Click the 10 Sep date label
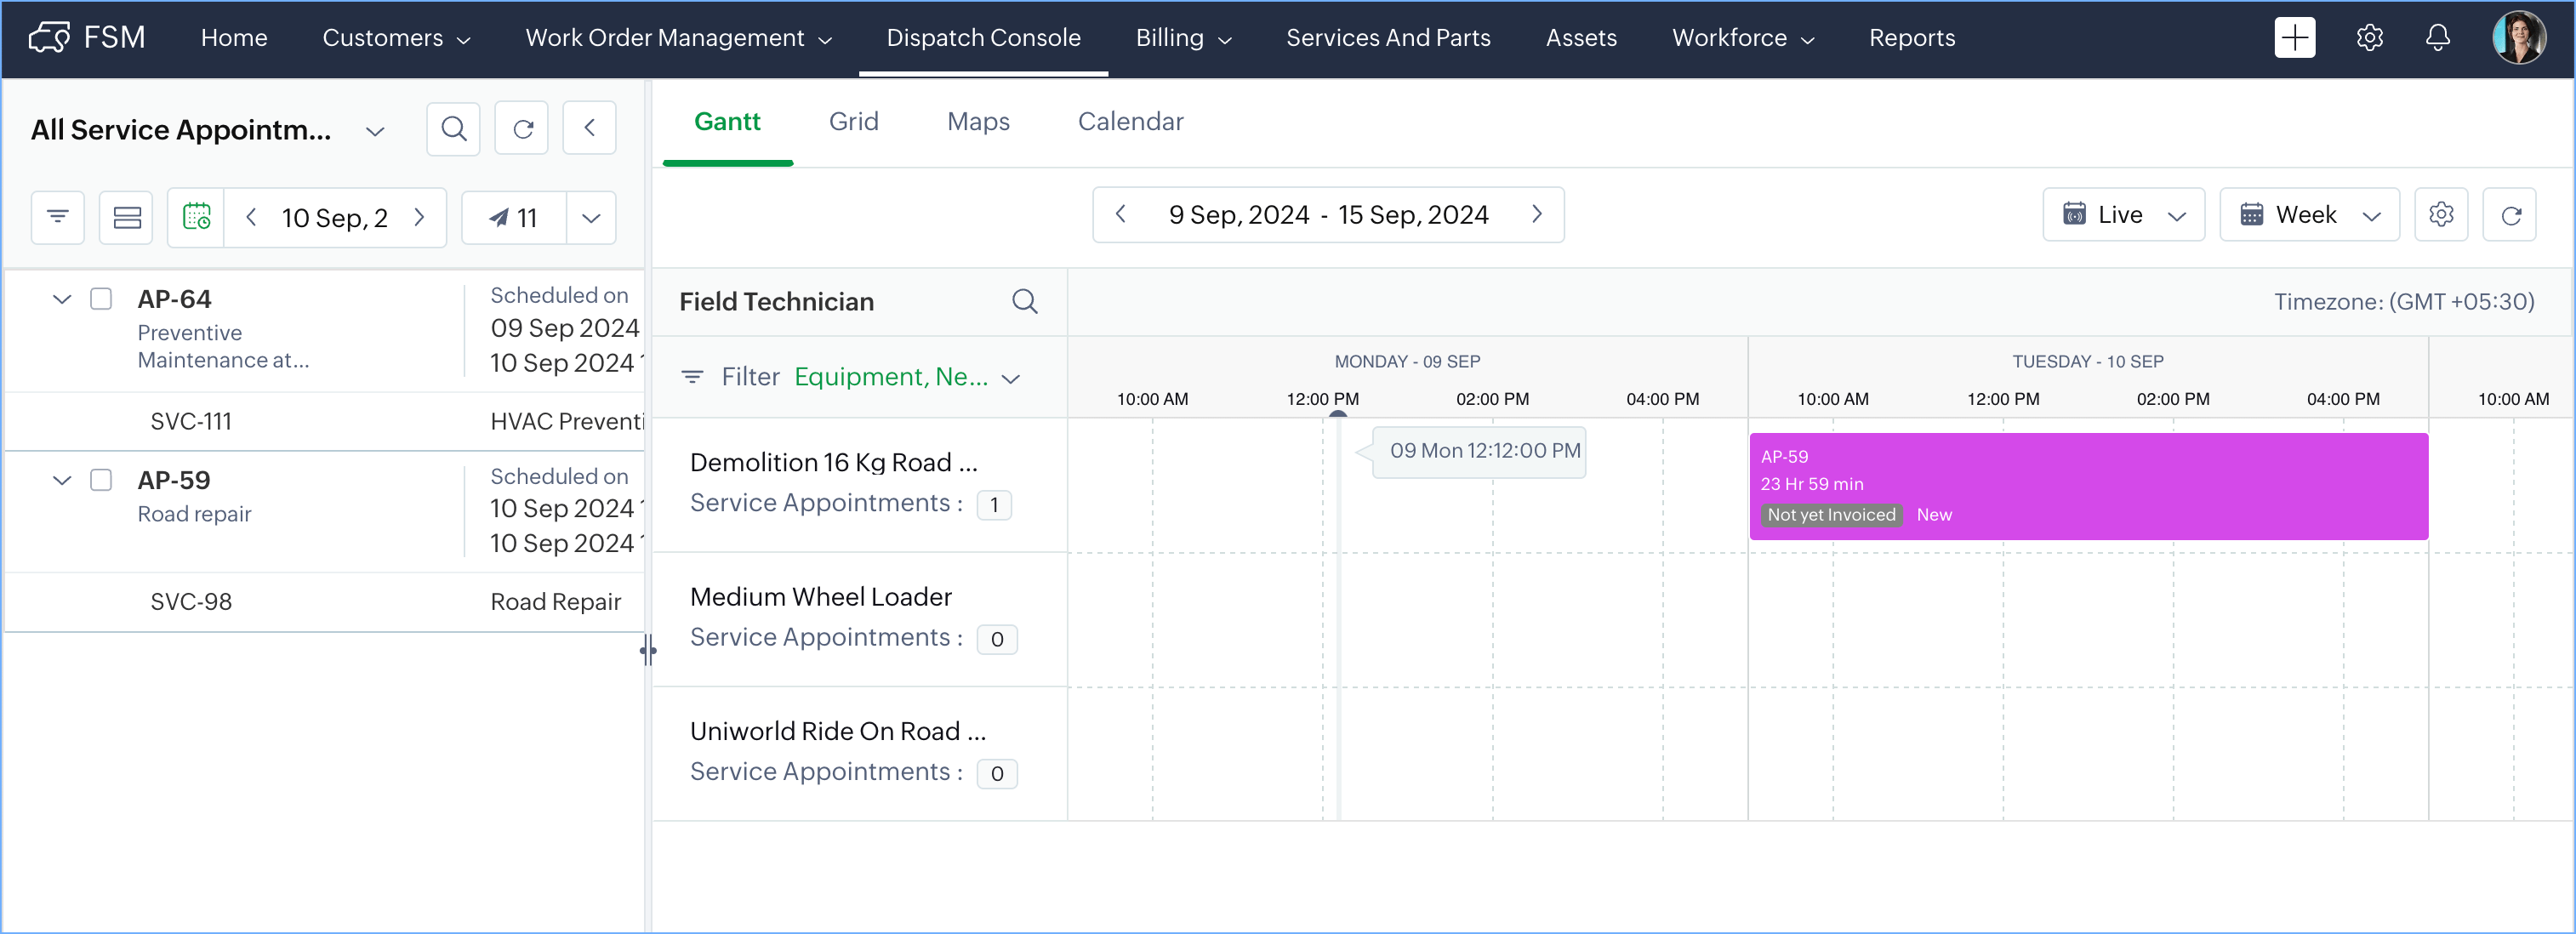 tap(334, 217)
